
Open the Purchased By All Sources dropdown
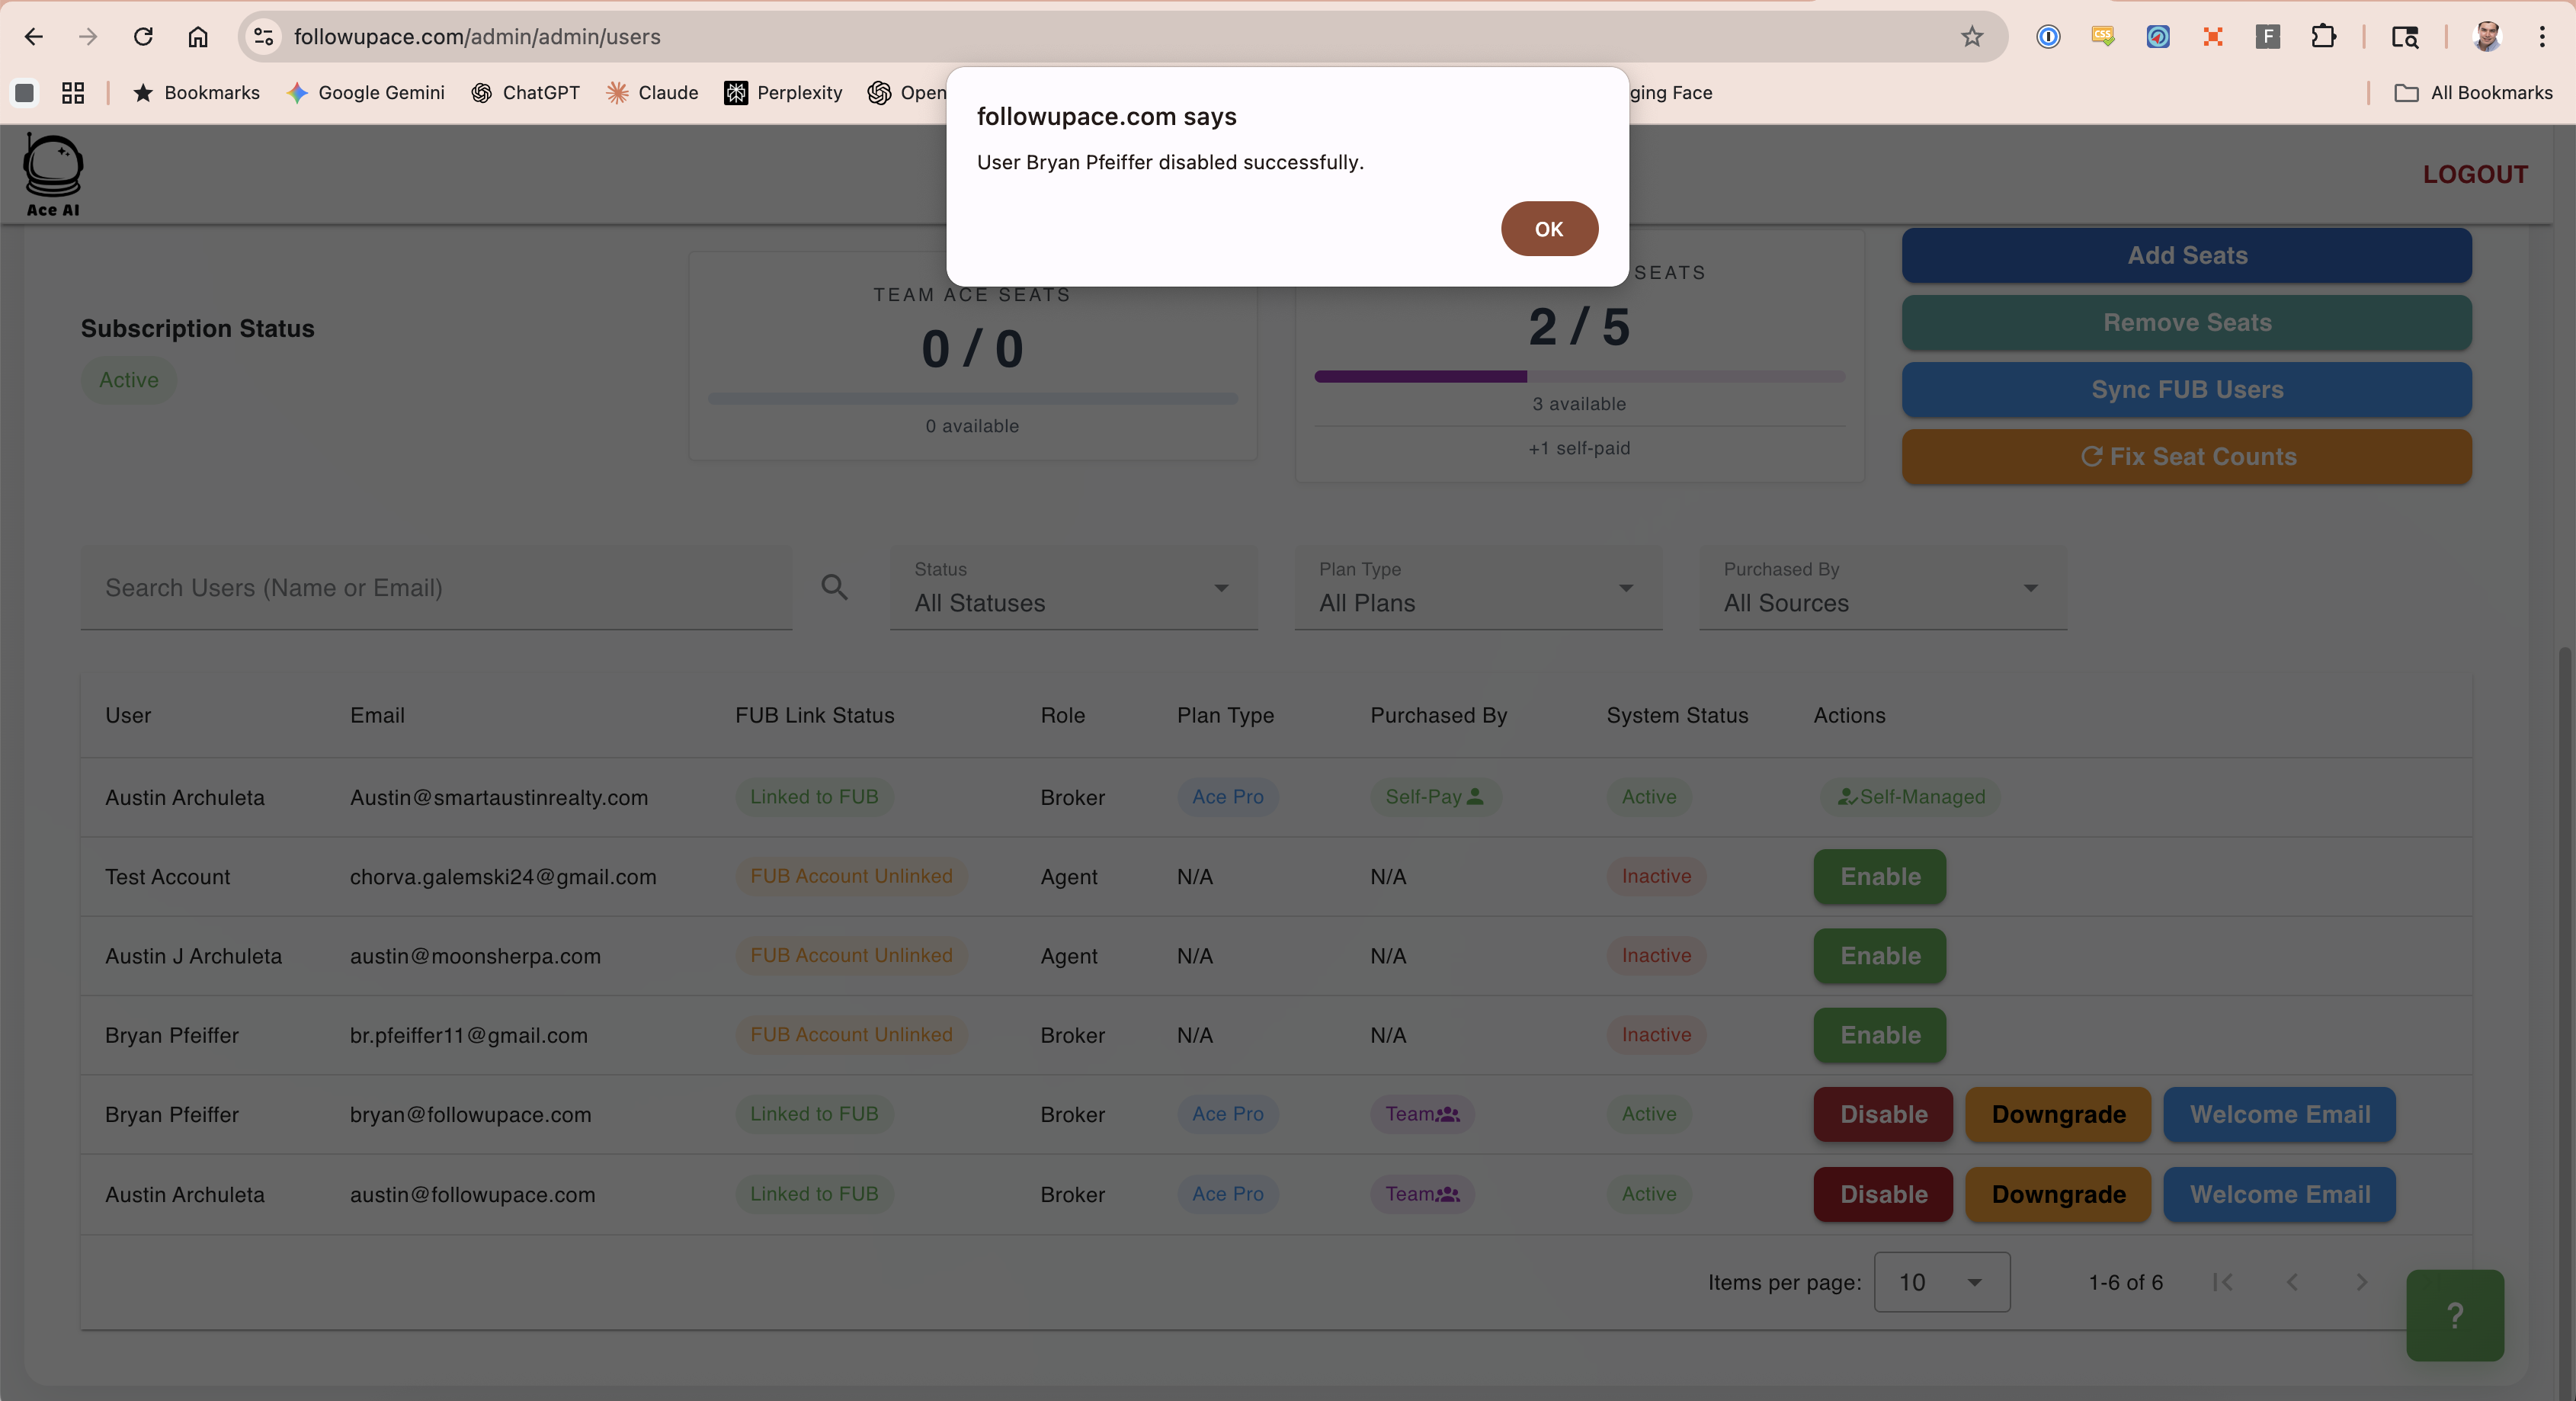[x=1882, y=588]
